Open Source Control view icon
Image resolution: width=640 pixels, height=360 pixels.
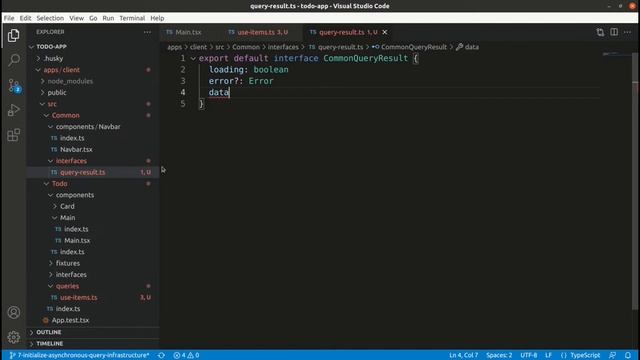pyautogui.click(x=13, y=86)
